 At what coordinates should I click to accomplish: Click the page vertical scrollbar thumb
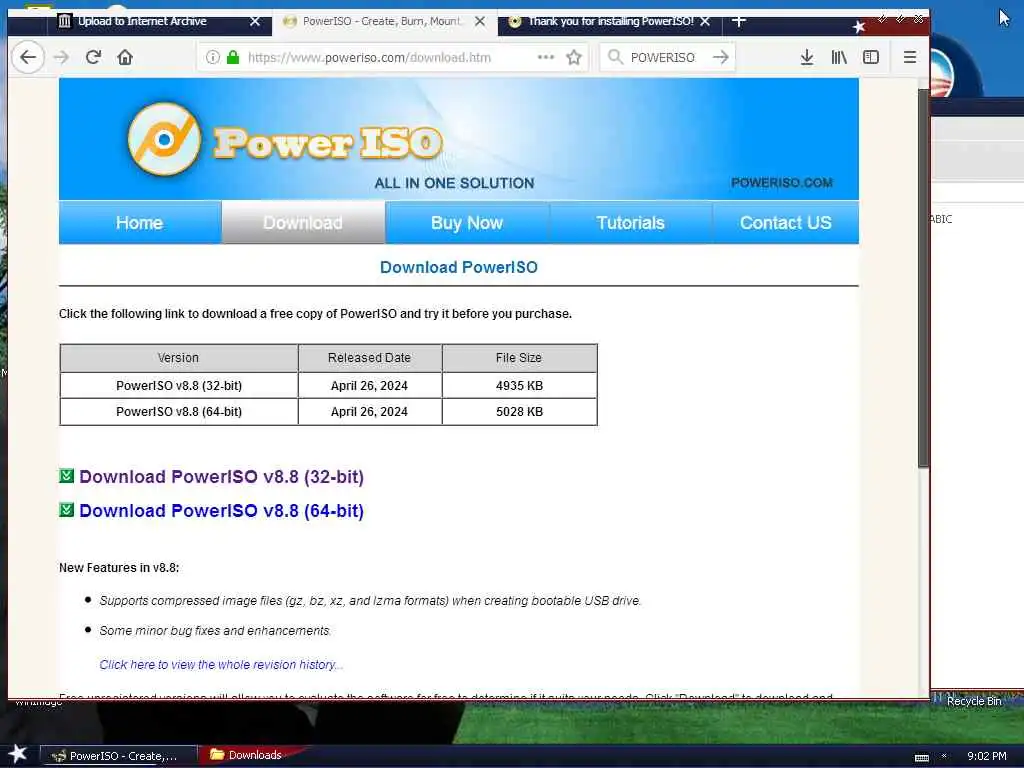(923, 278)
